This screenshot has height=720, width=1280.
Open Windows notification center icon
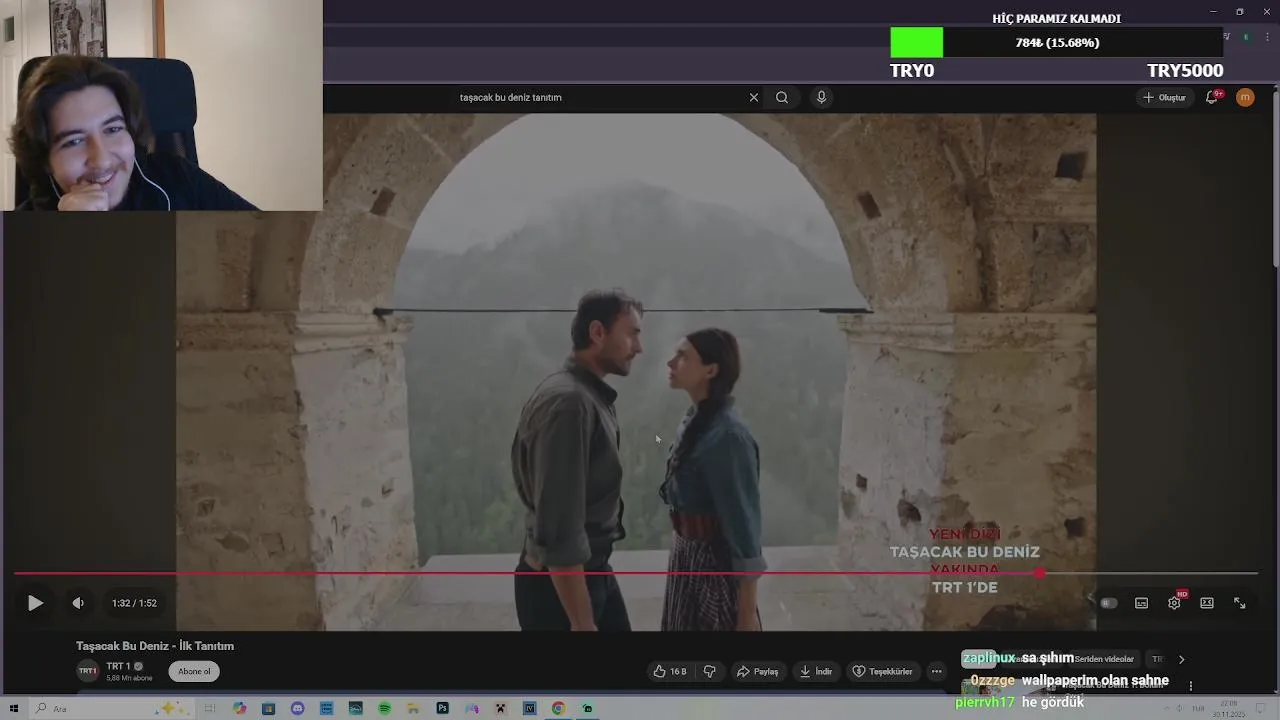[1262, 708]
